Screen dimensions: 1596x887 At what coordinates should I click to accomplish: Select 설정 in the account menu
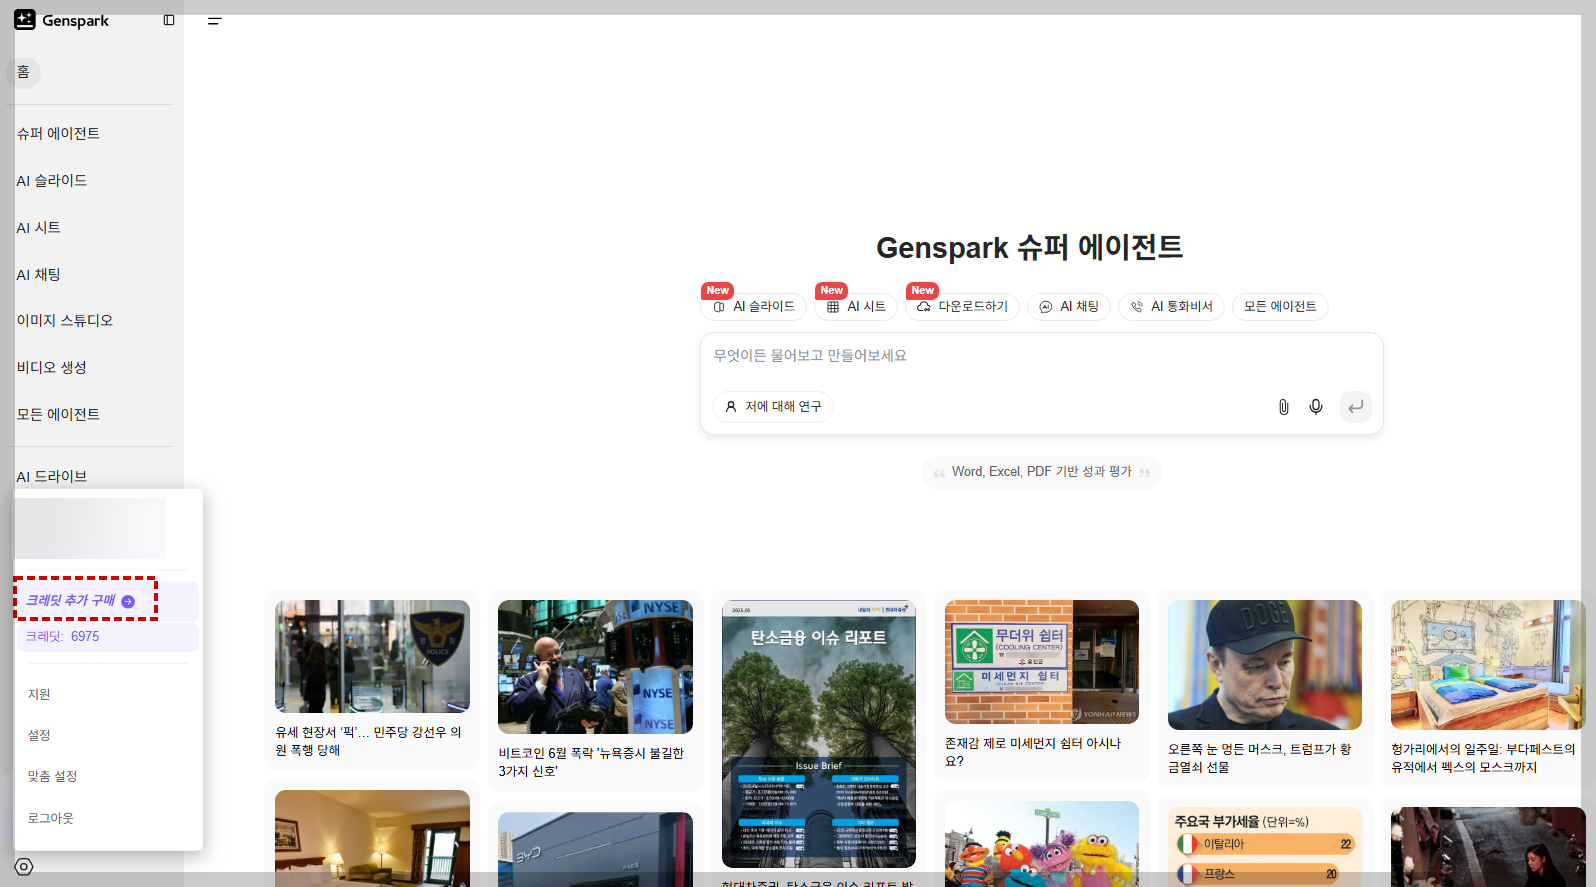coord(39,735)
